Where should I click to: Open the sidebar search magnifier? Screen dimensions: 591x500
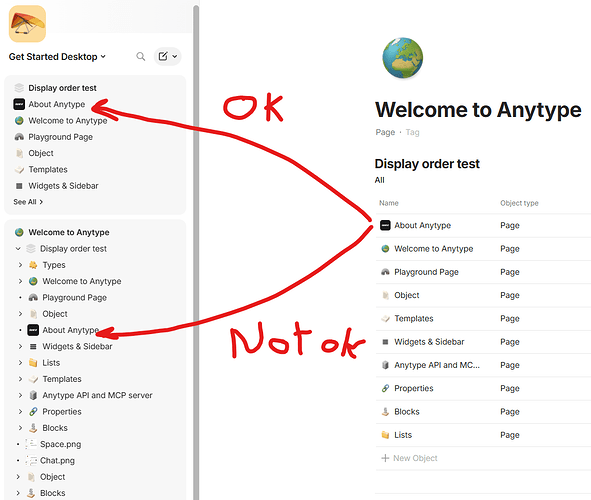point(141,57)
